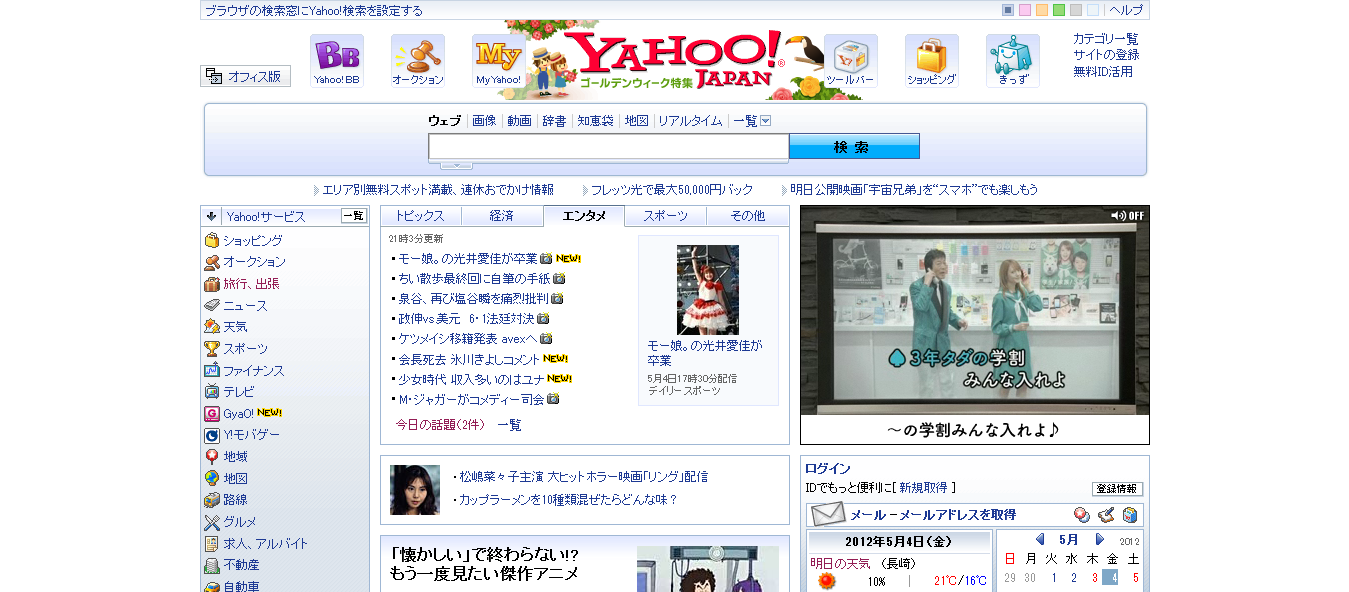The width and height of the screenshot is (1349, 592).
Task: Click the 地域 pin icon in sidebar
Action: pos(212,457)
